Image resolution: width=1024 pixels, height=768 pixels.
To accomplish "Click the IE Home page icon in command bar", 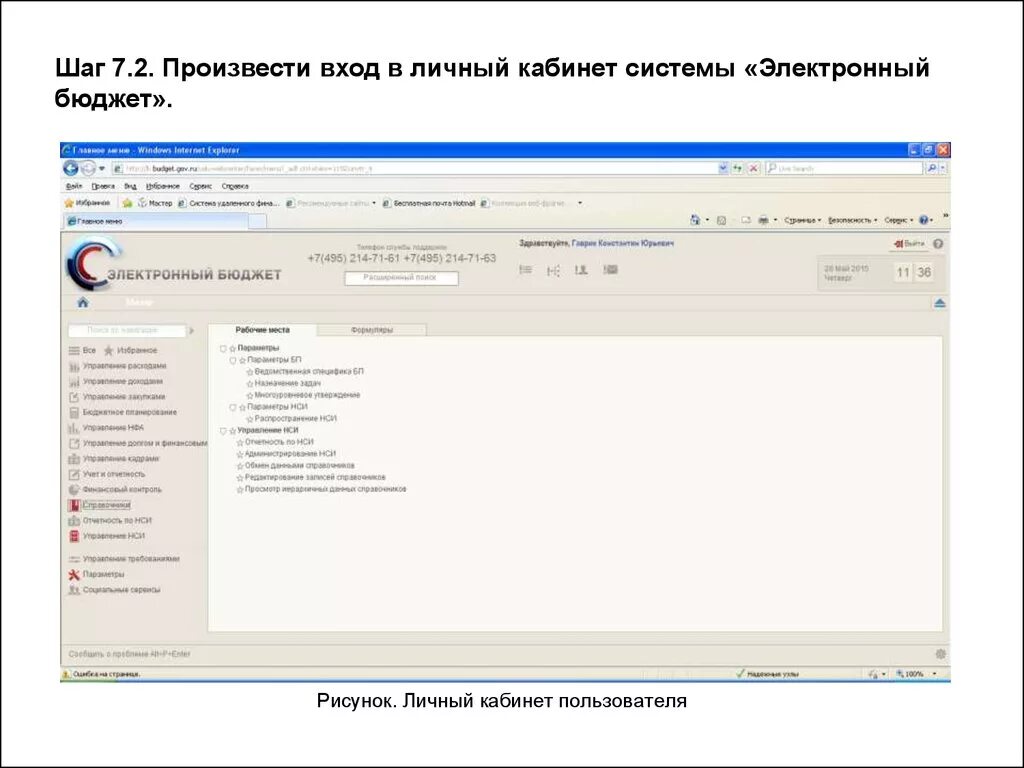I will [x=696, y=220].
